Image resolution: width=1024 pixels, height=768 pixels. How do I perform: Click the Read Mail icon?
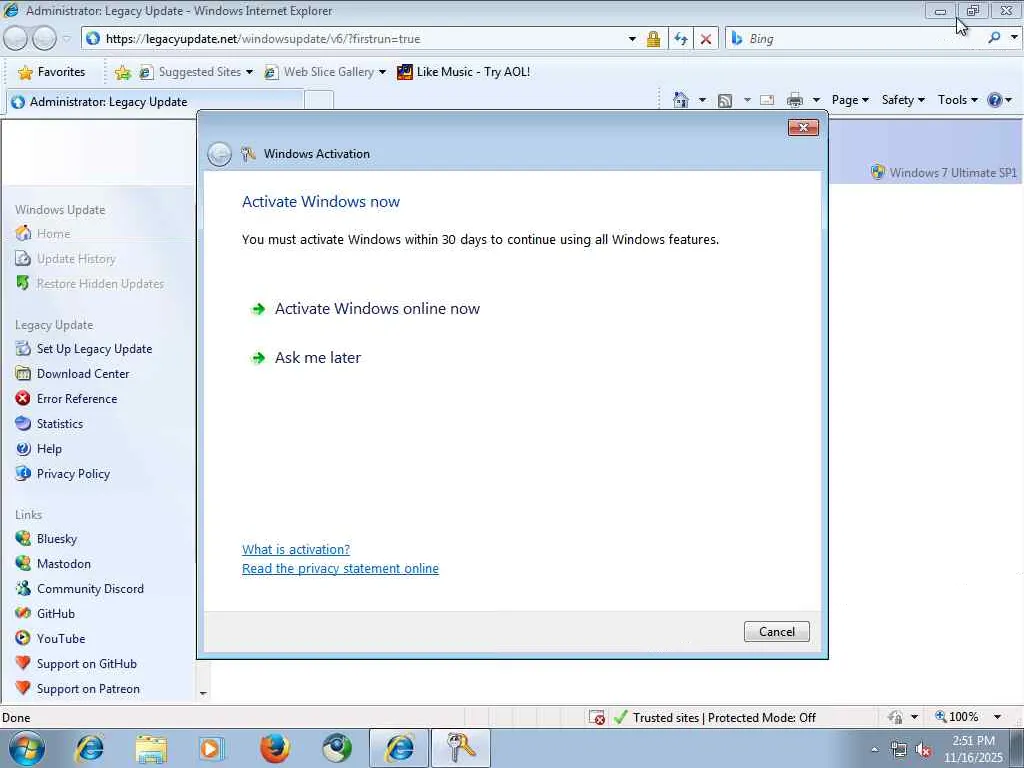click(x=767, y=100)
